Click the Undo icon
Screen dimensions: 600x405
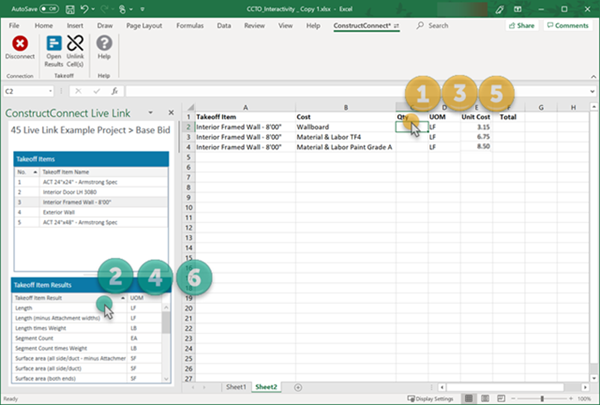pos(85,9)
